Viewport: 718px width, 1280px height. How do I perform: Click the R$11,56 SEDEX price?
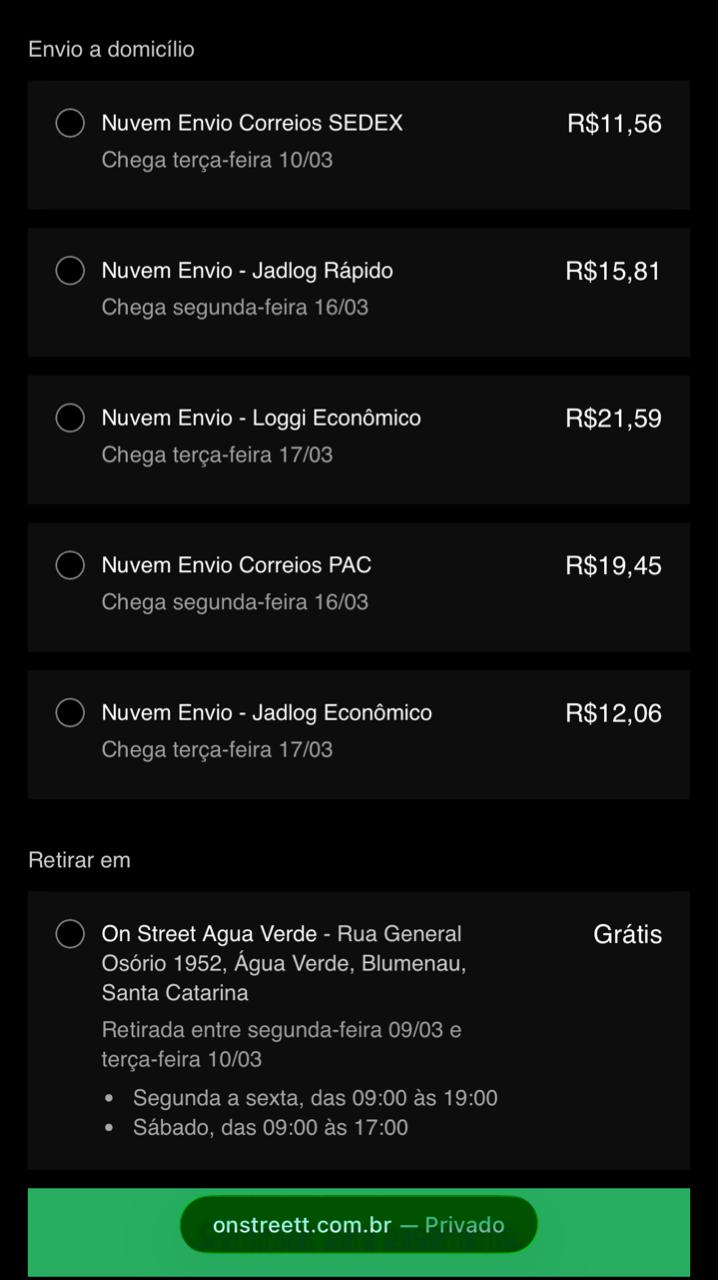[614, 124]
